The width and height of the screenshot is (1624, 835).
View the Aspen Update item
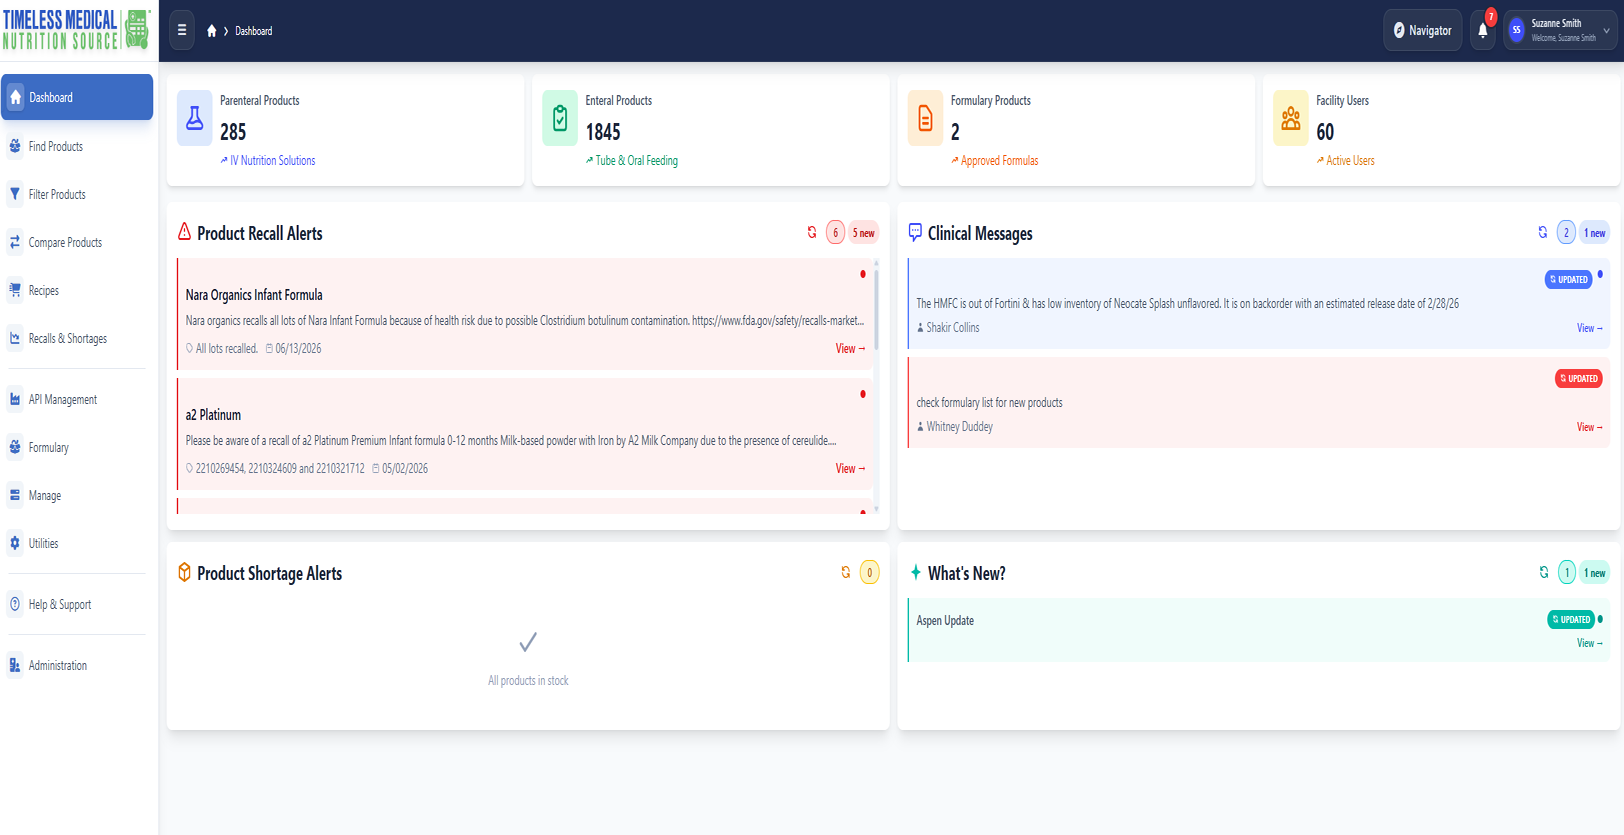pyautogui.click(x=1590, y=643)
